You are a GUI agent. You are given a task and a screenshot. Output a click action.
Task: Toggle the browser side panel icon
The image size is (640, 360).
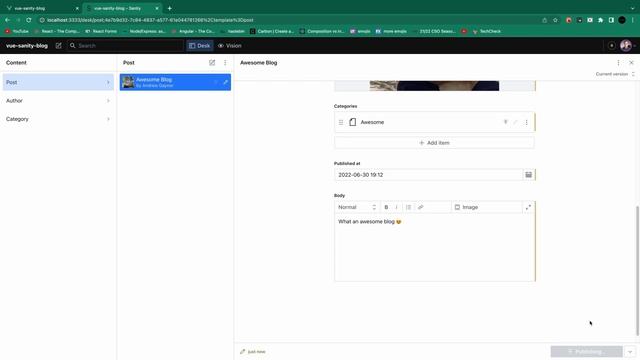point(611,20)
